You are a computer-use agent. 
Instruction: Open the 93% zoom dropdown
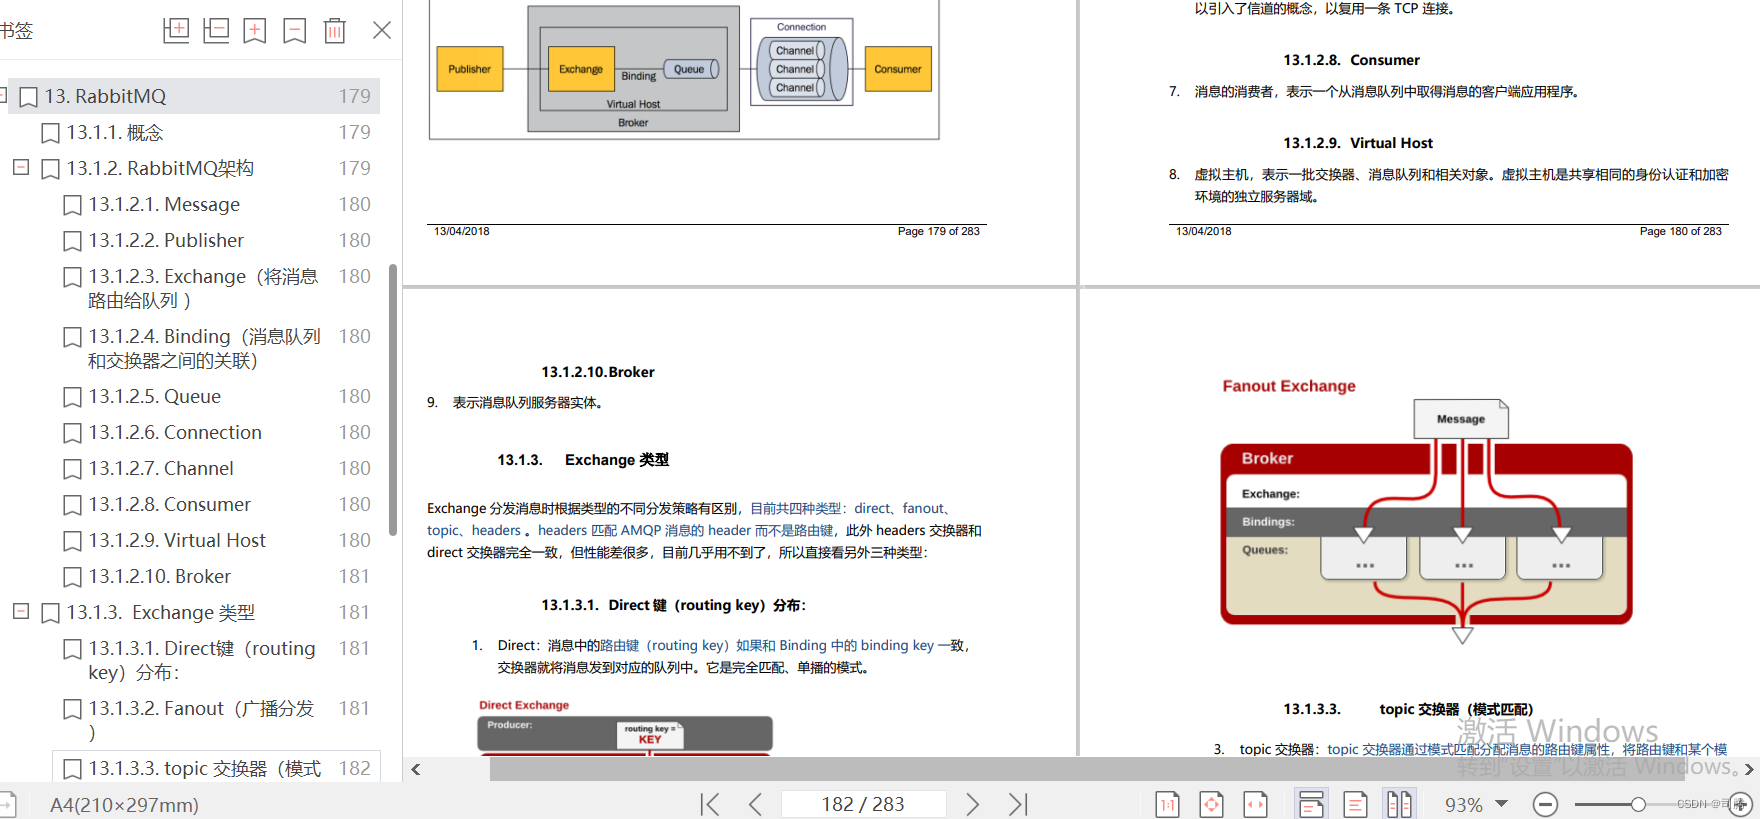coord(1501,804)
